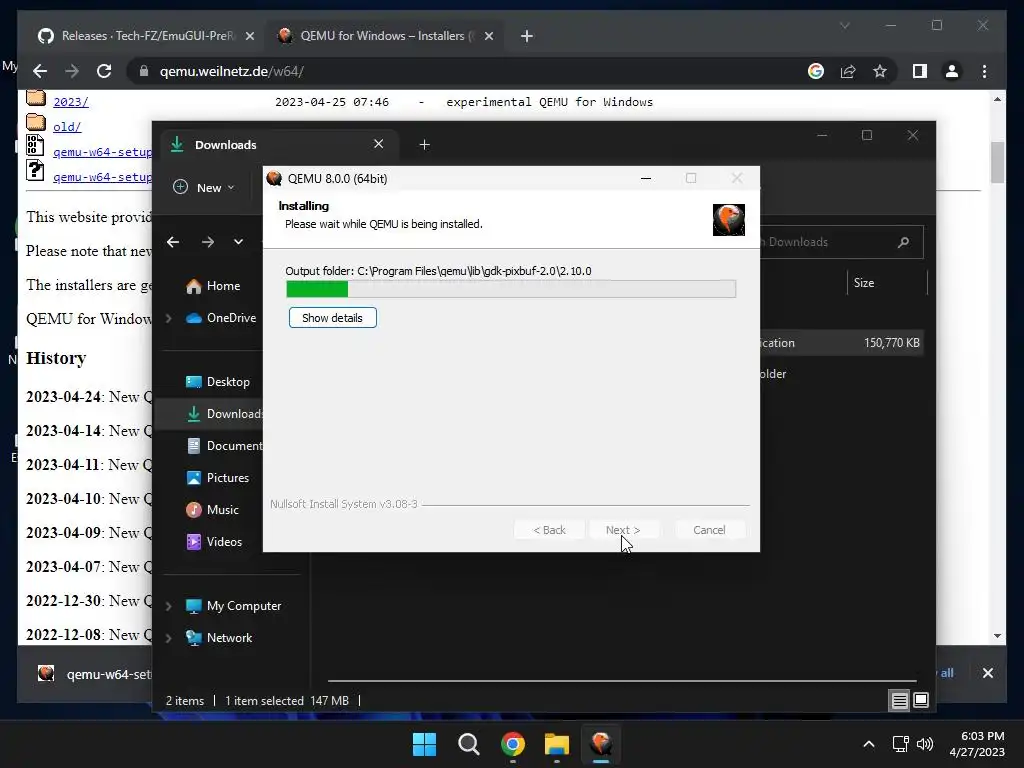The height and width of the screenshot is (768, 1024).
Task: Switch Explorer to large icons view
Action: tap(921, 701)
